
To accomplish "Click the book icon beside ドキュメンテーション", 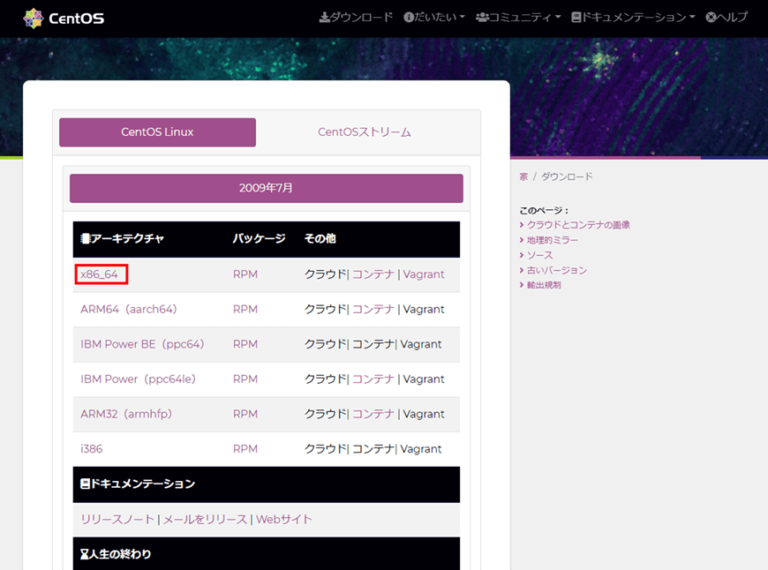I will tap(576, 18).
